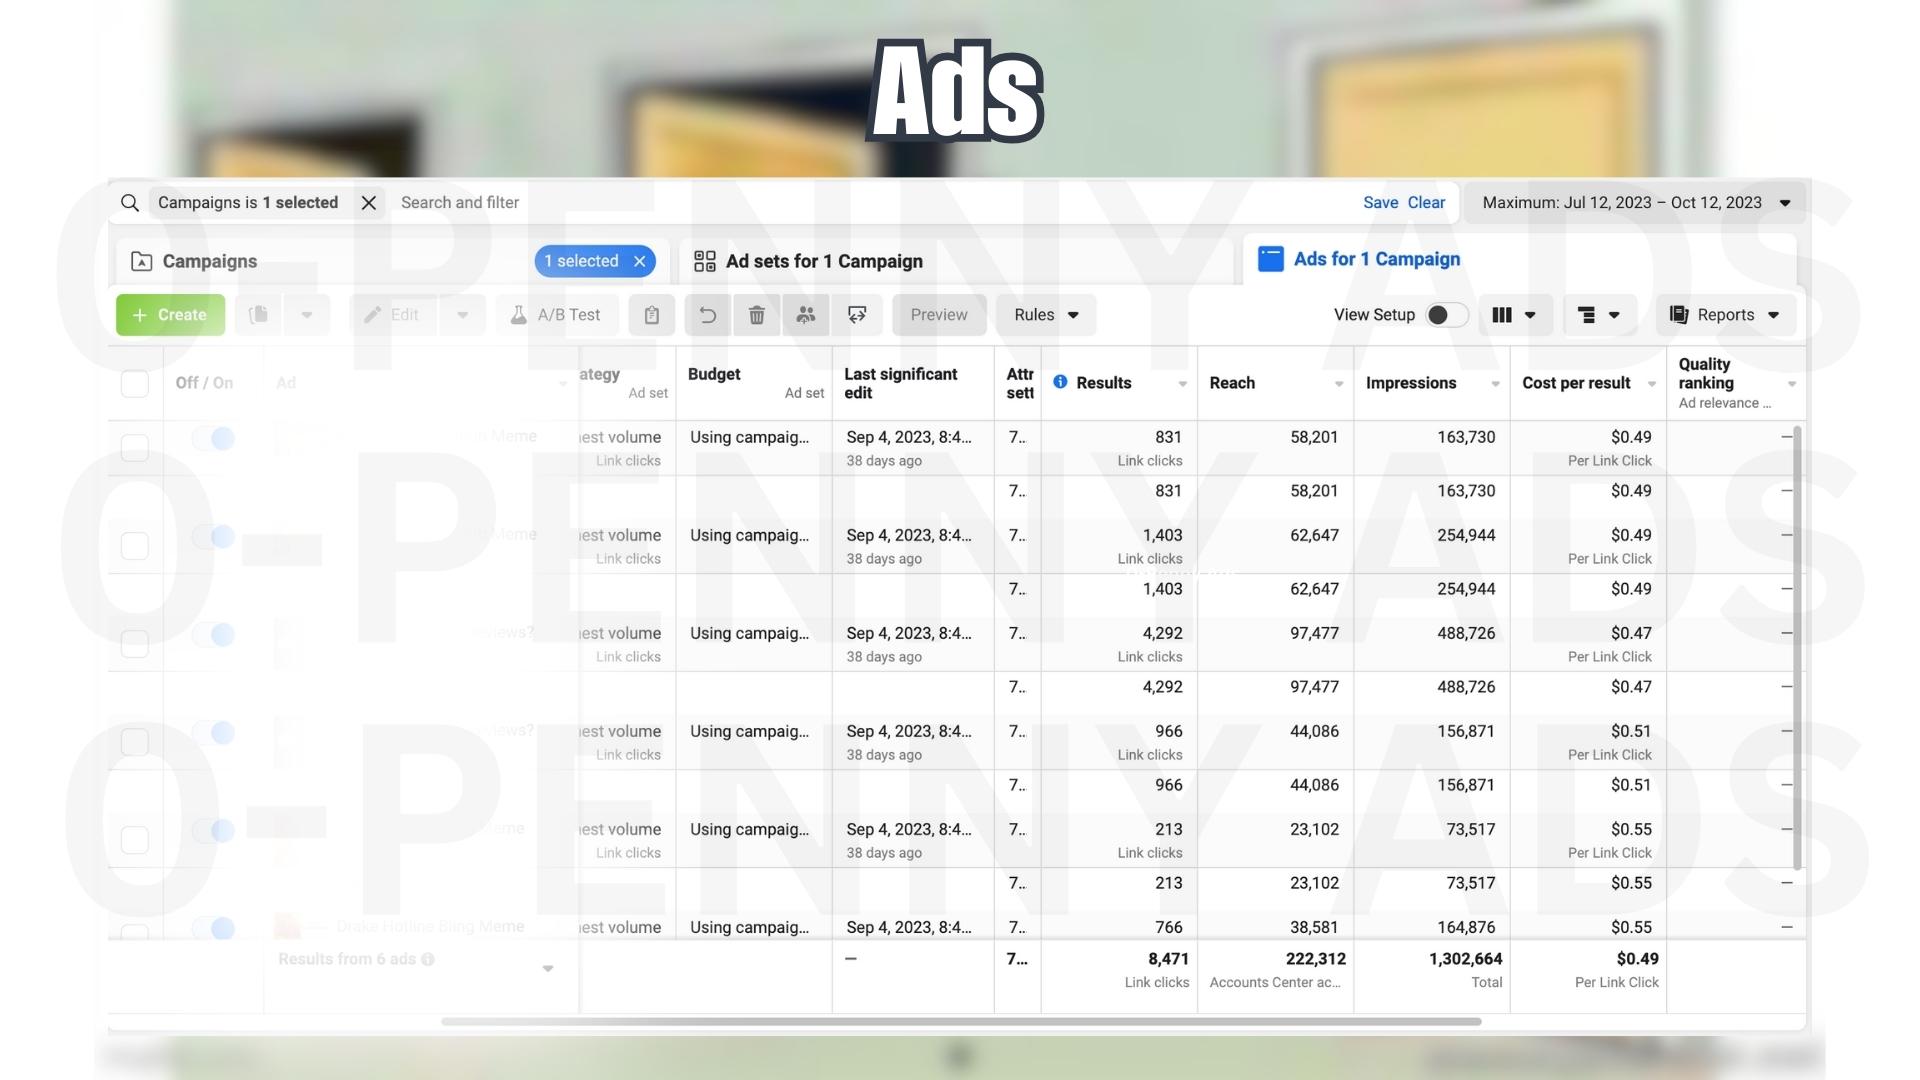Click the blue Ads tab icon
Image resolution: width=1920 pixels, height=1080 pixels.
click(1270, 259)
